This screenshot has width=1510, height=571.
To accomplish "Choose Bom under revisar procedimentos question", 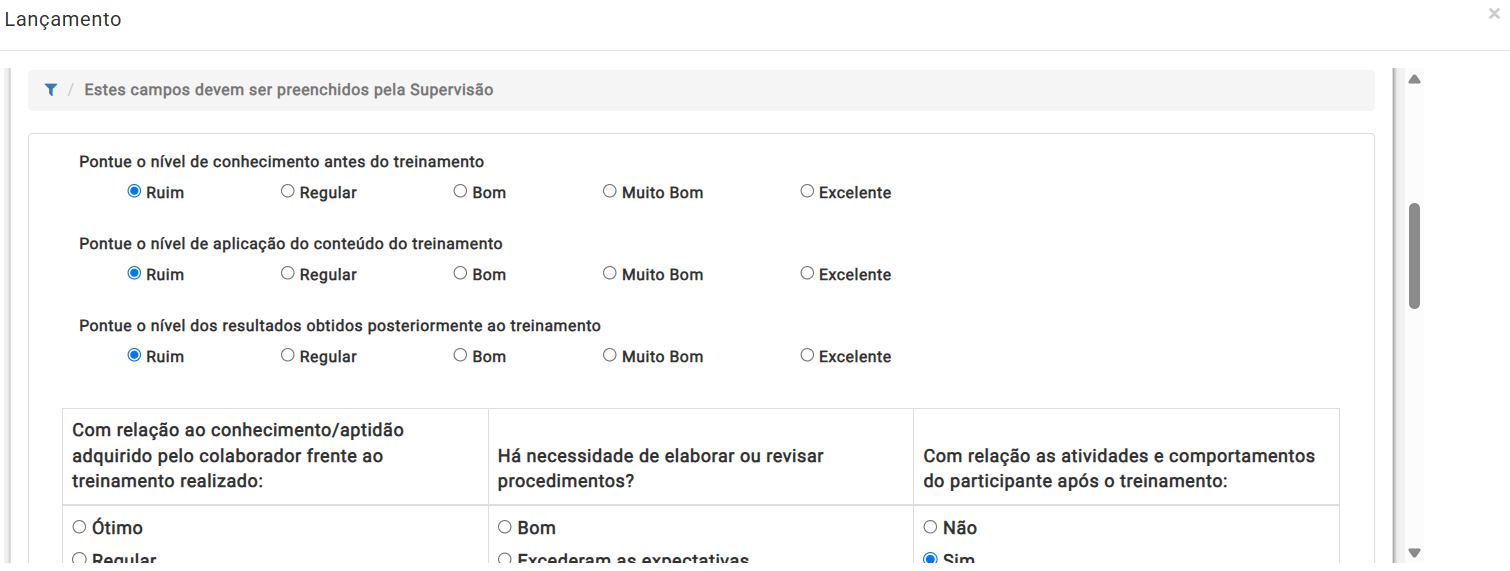I will tap(505, 527).
